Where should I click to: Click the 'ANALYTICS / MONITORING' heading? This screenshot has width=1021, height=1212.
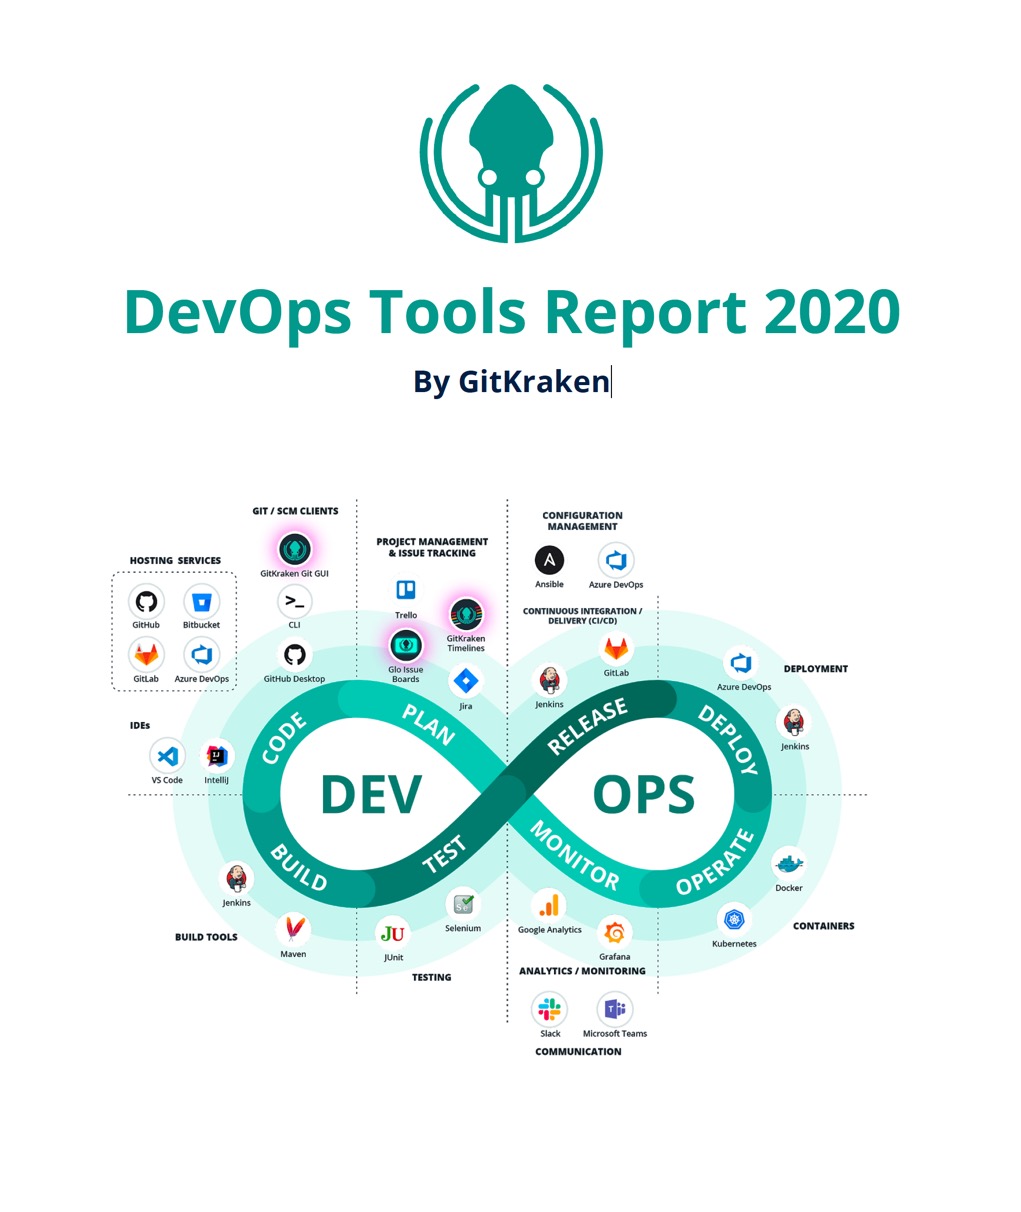coord(582,971)
